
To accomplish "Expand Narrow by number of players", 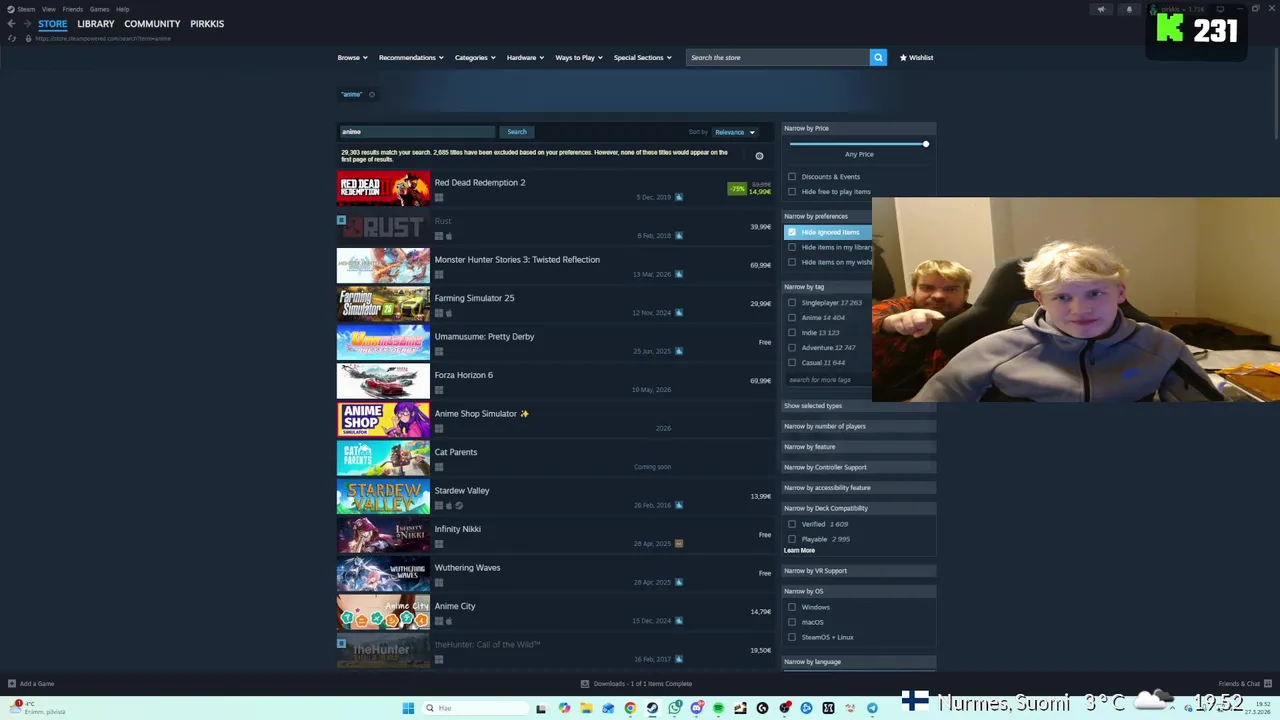I will (858, 426).
